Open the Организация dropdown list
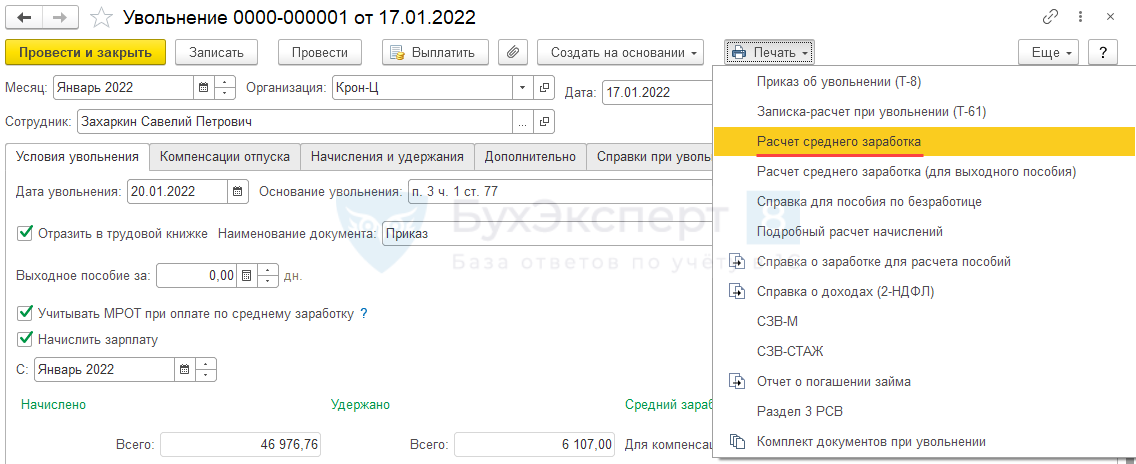This screenshot has width=1136, height=464. click(x=522, y=88)
